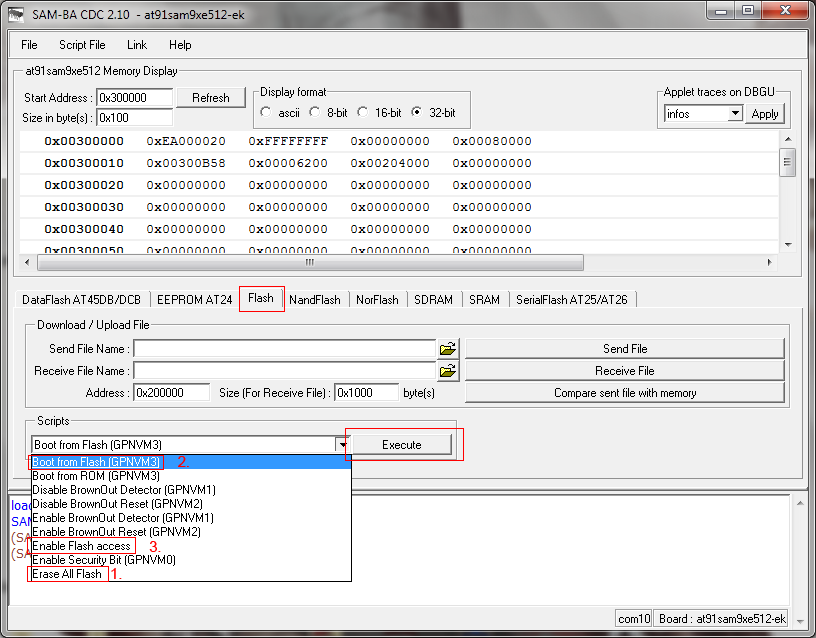Choose Enable Flash access script
Image resolution: width=816 pixels, height=638 pixels.
(191, 546)
